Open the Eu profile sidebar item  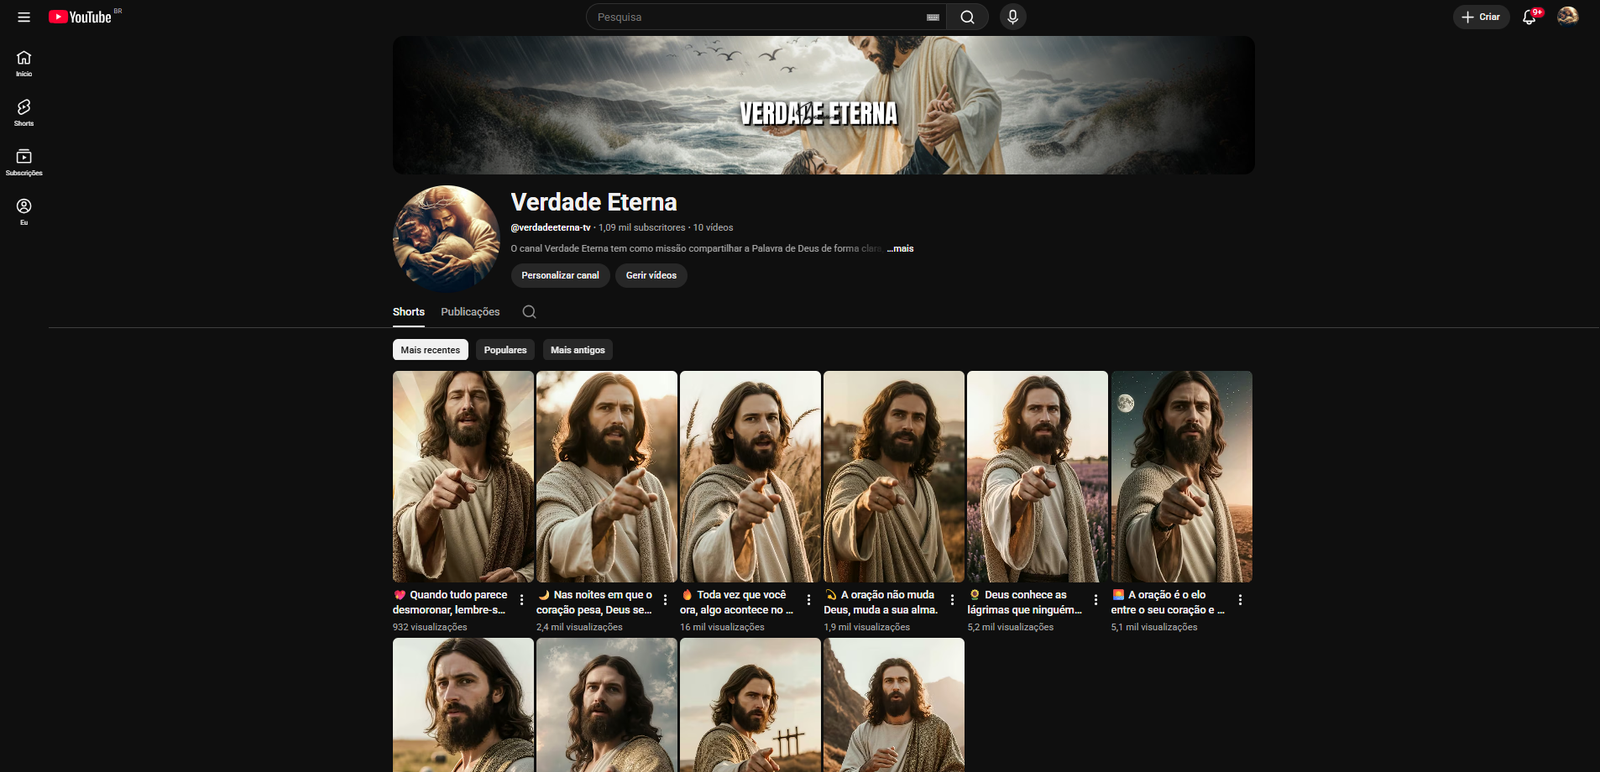tap(24, 211)
